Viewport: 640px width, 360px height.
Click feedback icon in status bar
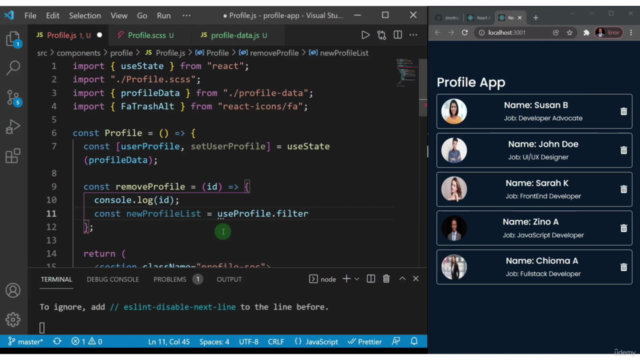[x=396, y=342]
